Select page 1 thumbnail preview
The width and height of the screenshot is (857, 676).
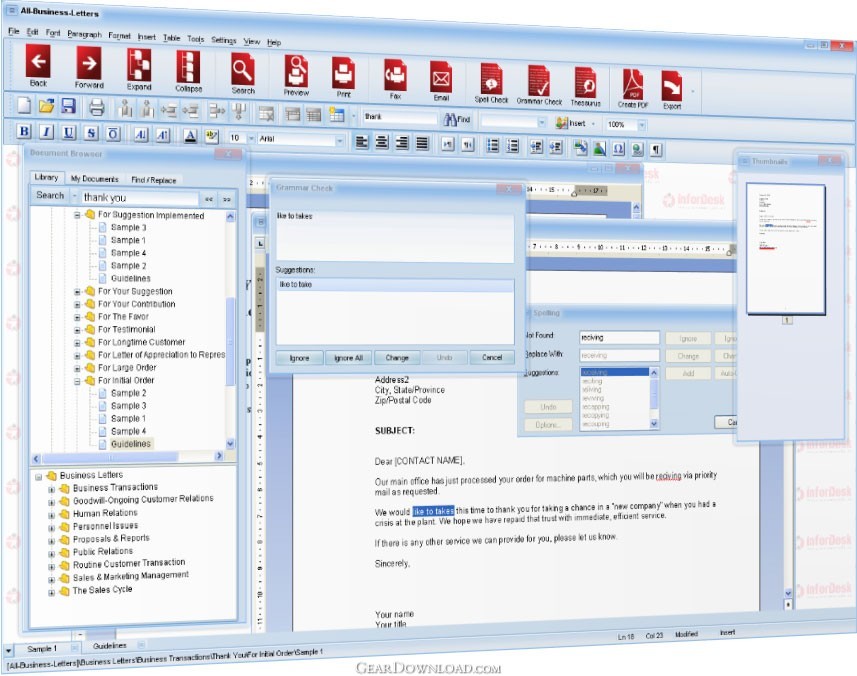coord(785,249)
